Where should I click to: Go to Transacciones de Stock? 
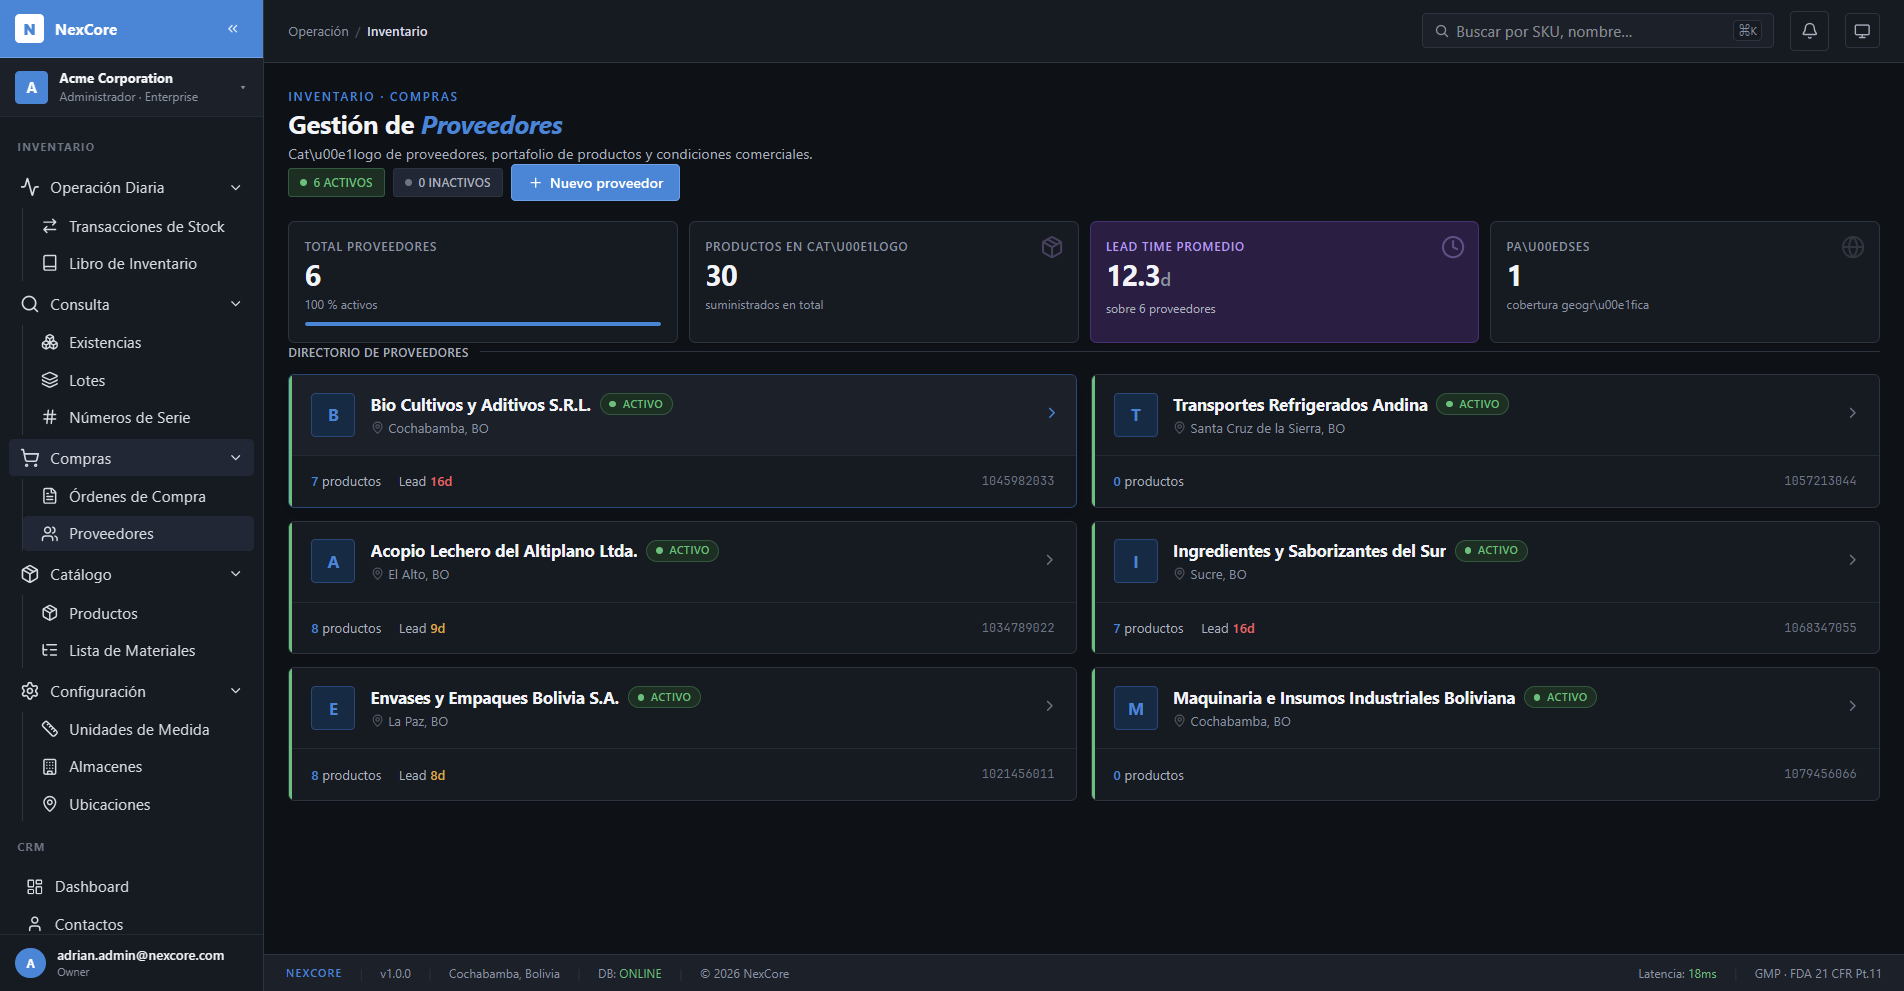138,226
